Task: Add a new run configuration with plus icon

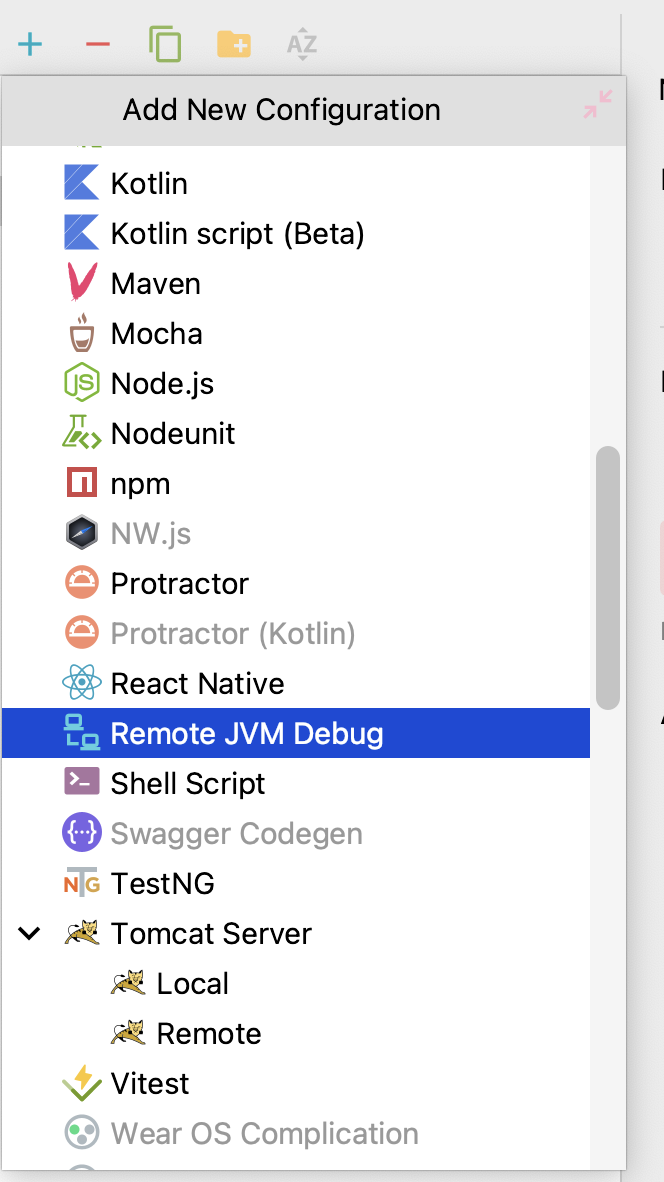Action: (30, 44)
